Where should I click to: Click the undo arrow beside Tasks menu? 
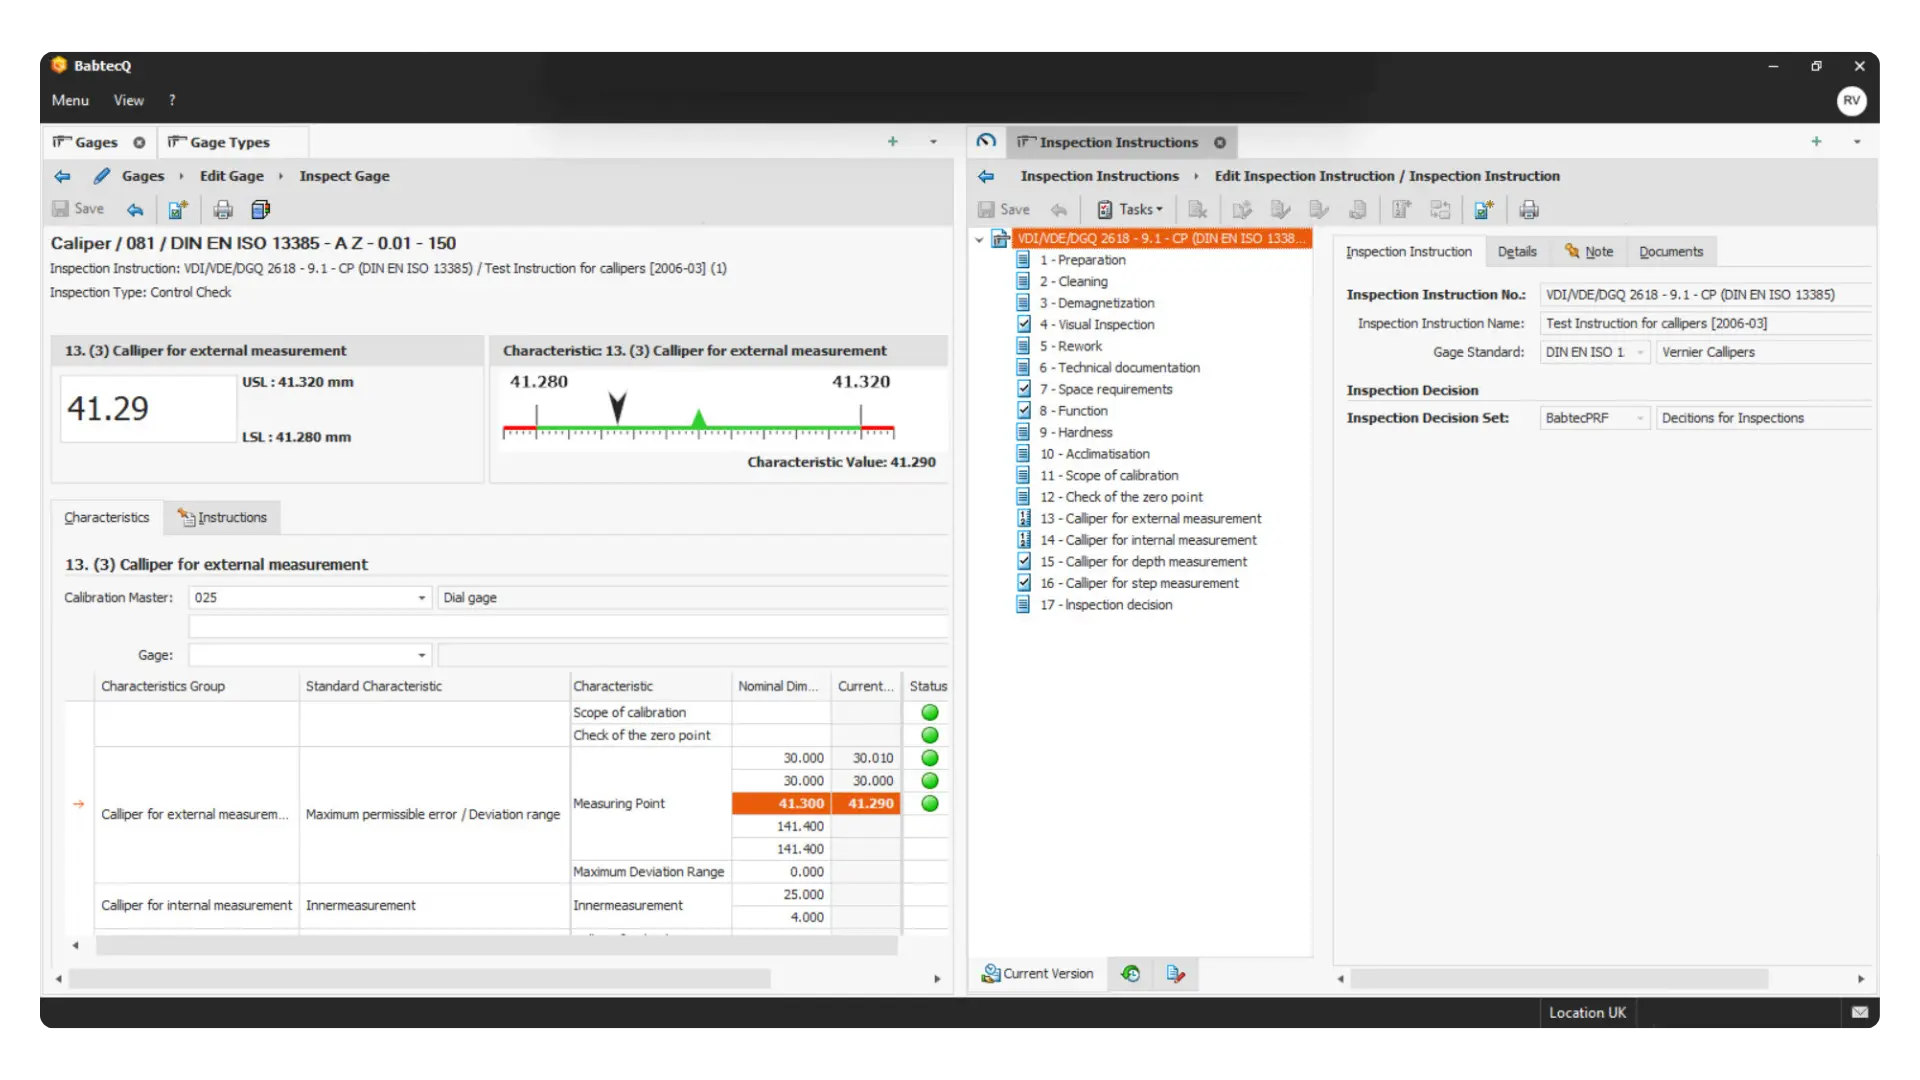tap(1059, 209)
